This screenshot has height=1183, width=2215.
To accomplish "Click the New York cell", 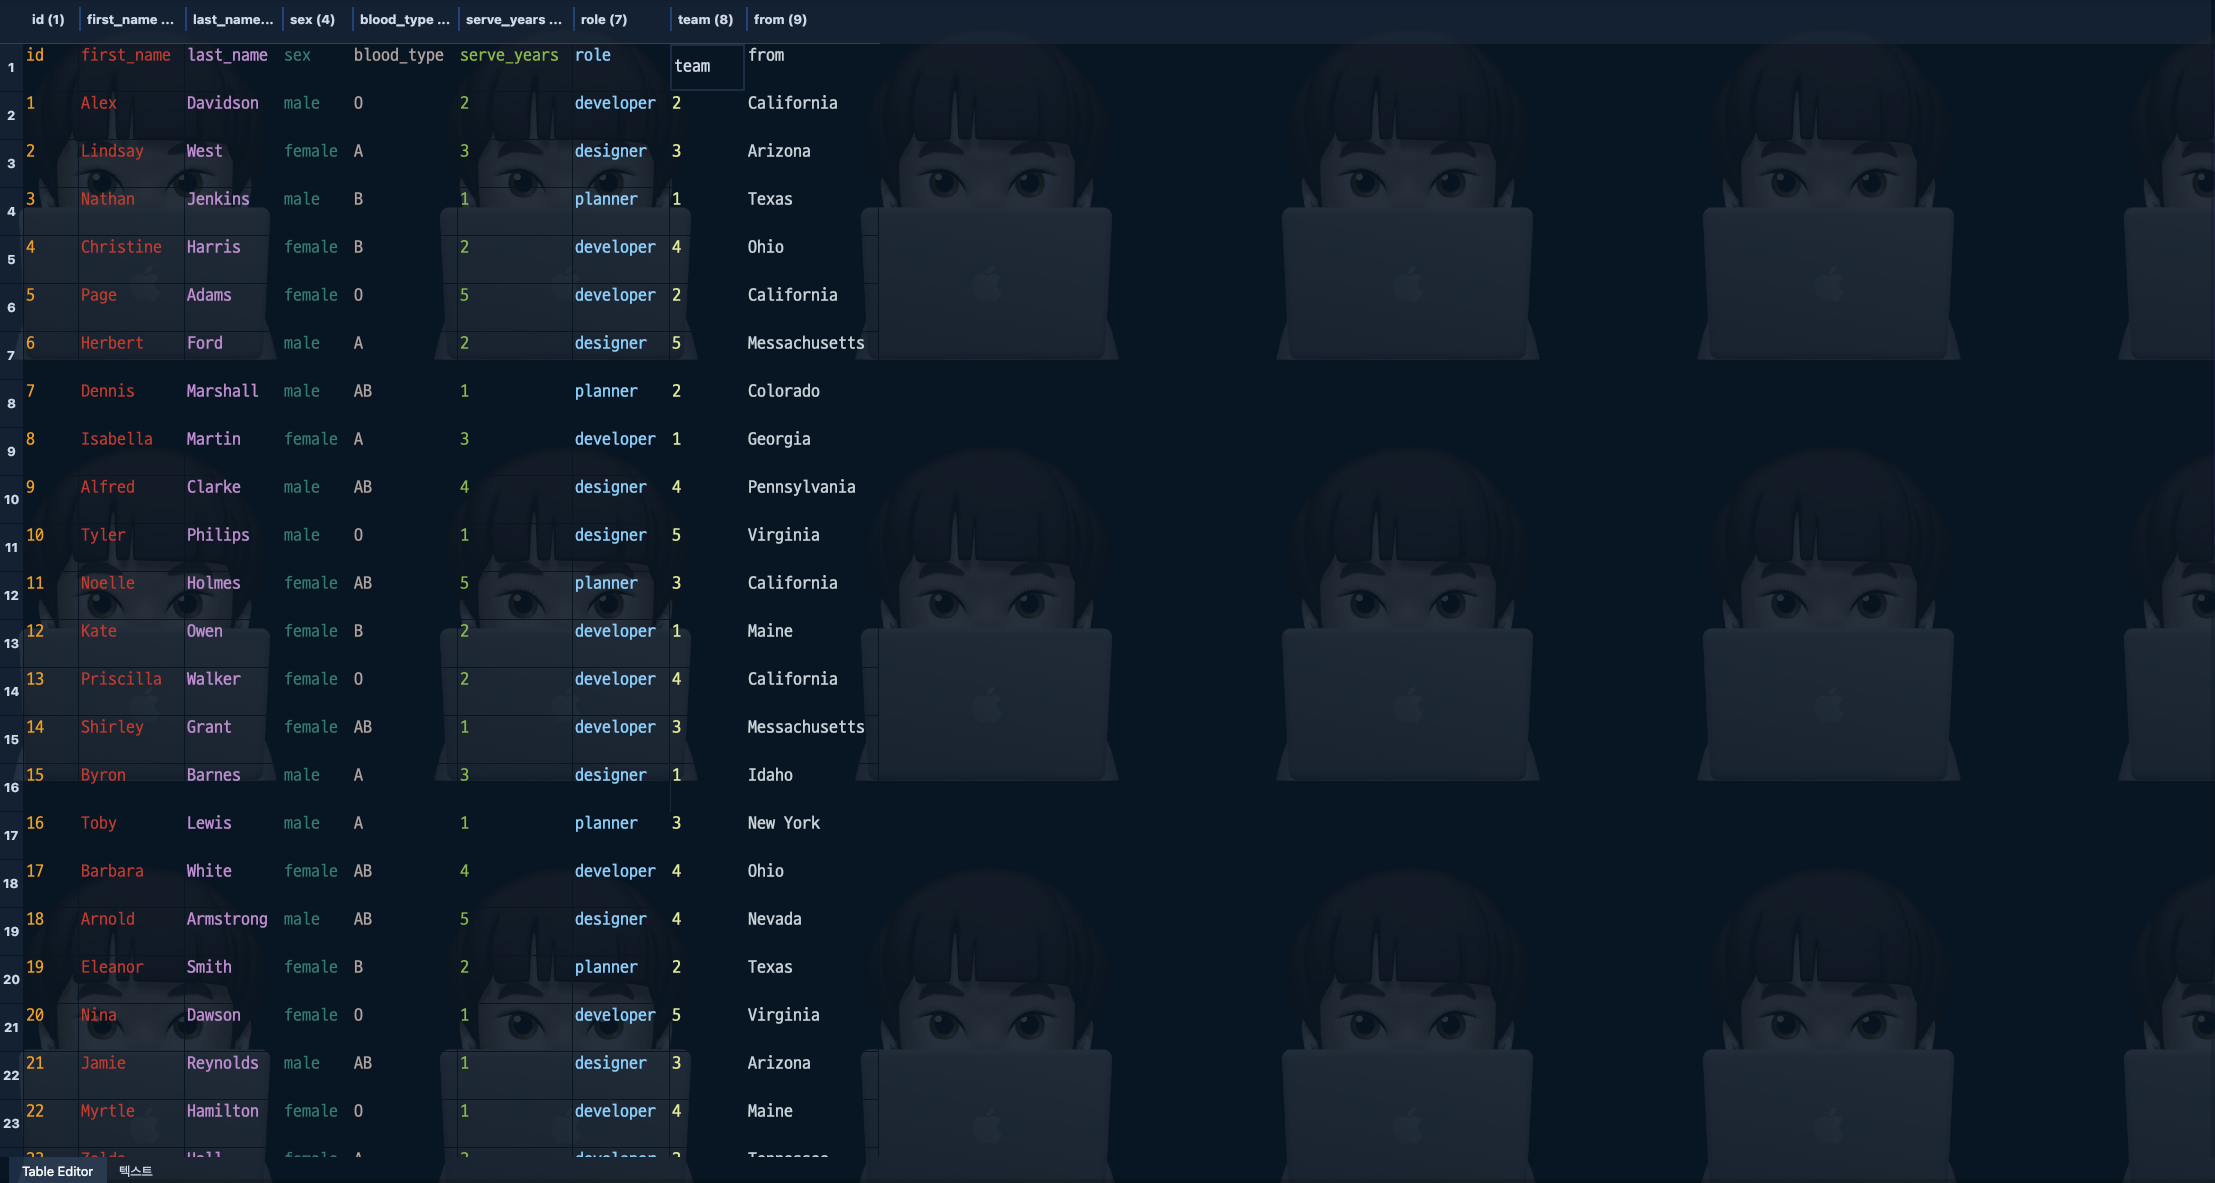I will tap(783, 823).
